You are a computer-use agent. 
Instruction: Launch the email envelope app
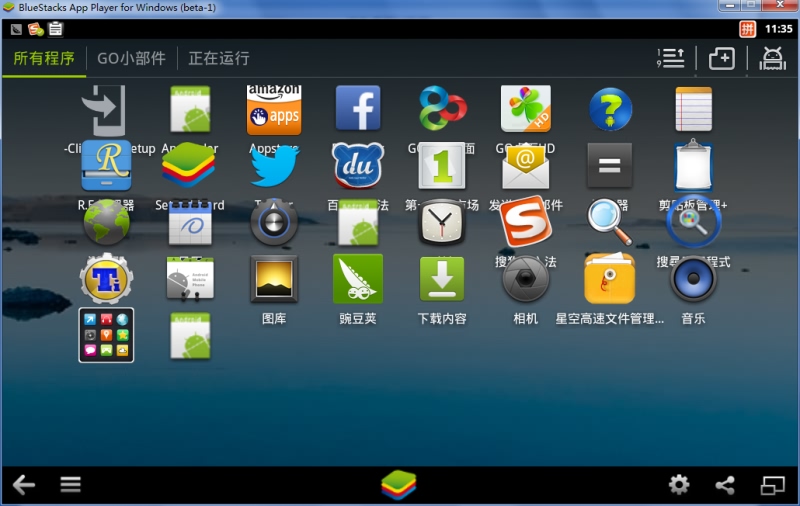pos(526,167)
